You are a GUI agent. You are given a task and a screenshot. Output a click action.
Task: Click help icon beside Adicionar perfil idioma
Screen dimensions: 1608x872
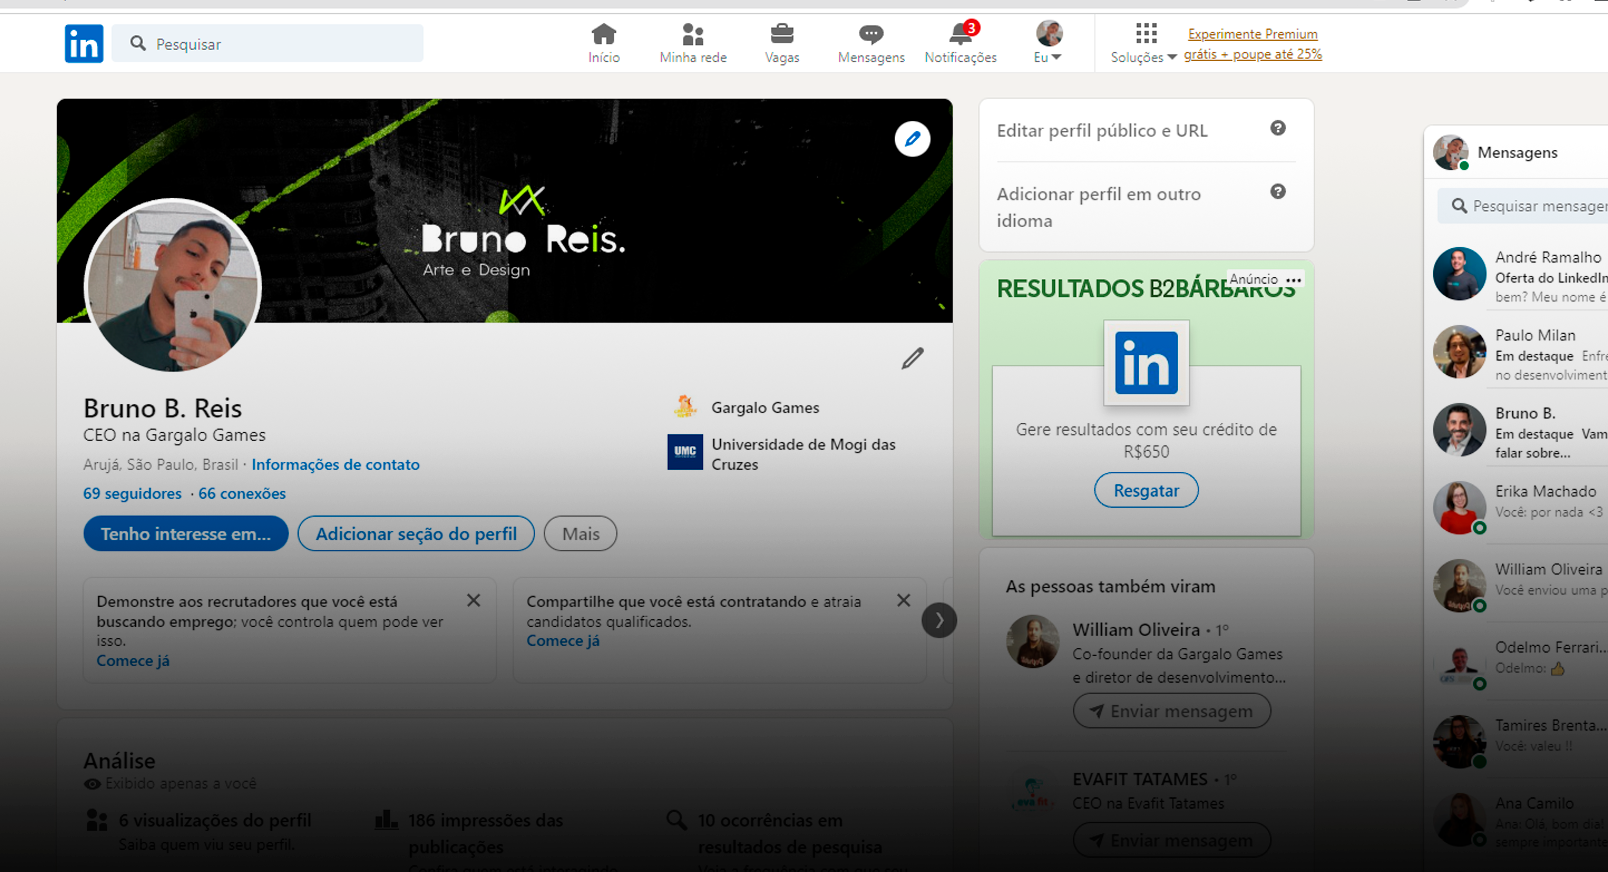(x=1278, y=192)
